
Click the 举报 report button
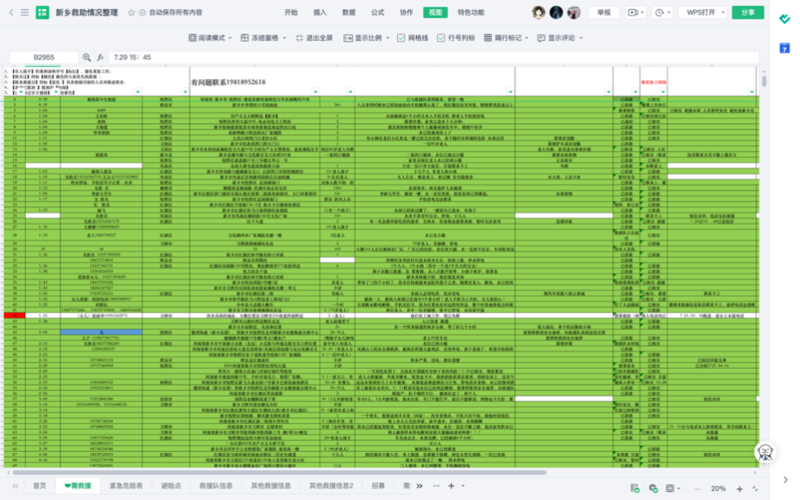tap(603, 13)
